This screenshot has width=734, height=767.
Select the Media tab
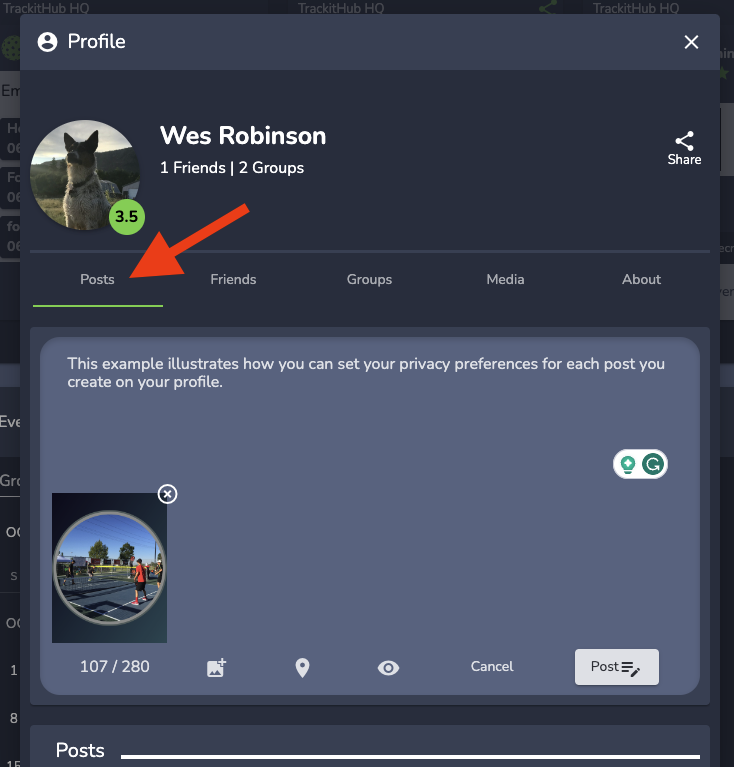(x=505, y=280)
